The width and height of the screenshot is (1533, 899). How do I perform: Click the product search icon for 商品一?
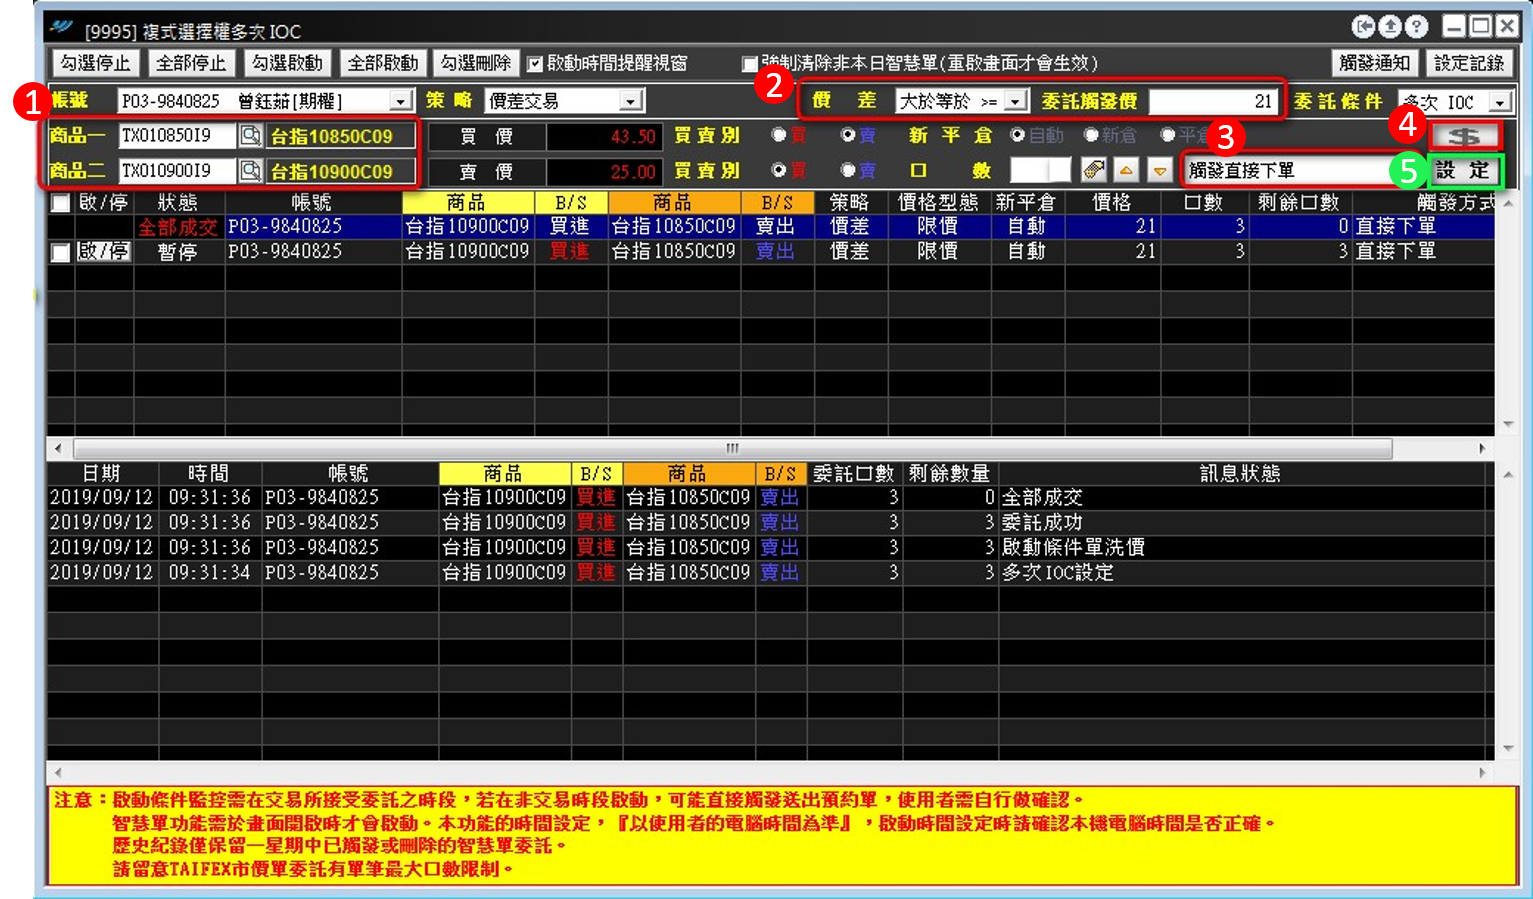click(250, 136)
